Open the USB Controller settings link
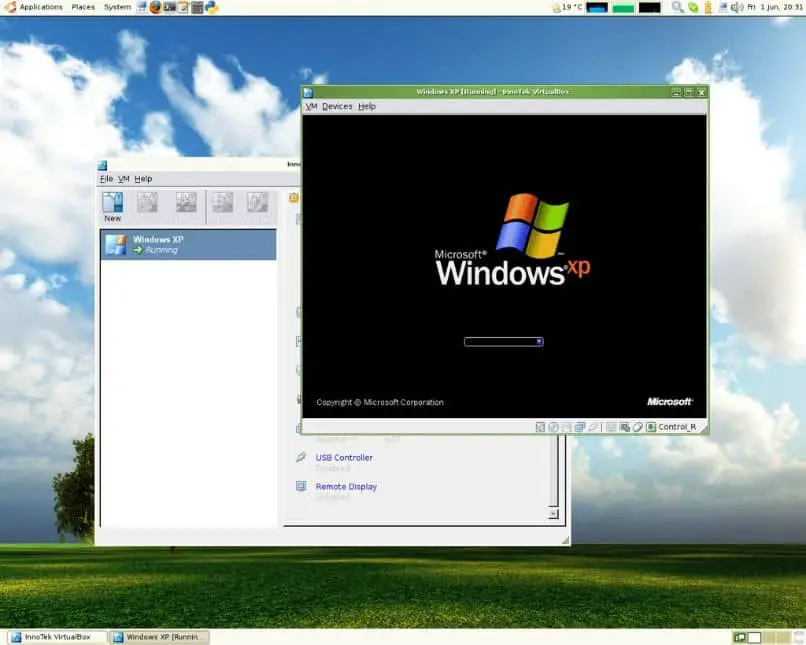 pyautogui.click(x=344, y=457)
